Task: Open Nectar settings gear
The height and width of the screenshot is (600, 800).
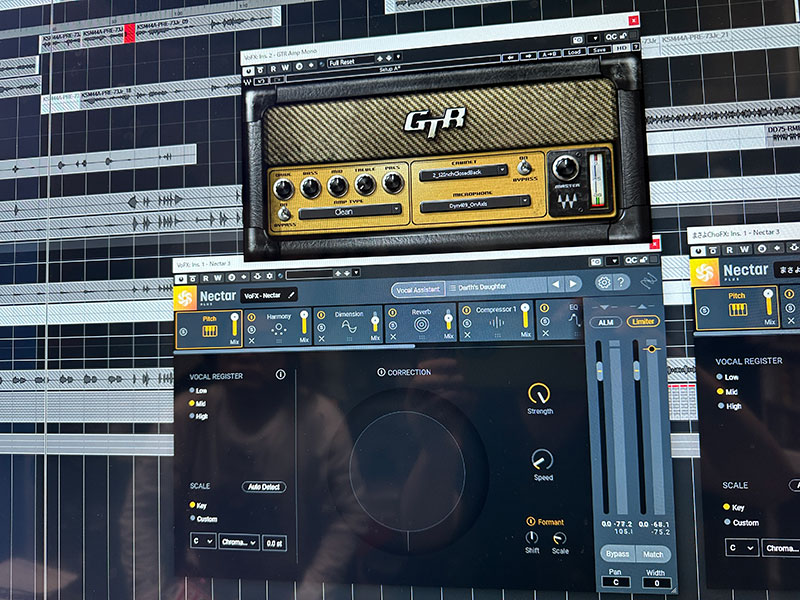Action: pos(604,282)
